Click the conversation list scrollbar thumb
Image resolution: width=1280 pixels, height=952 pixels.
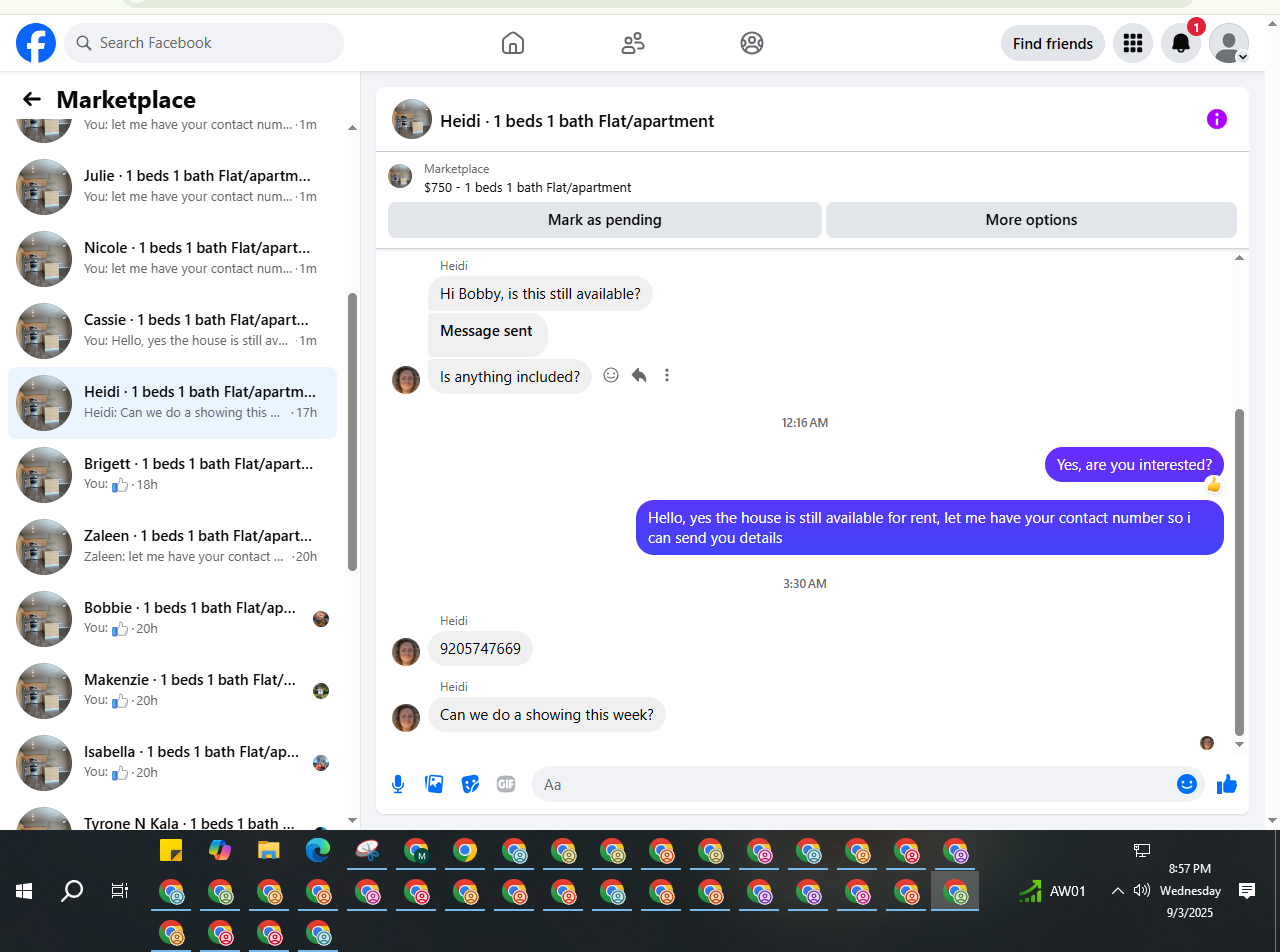pyautogui.click(x=352, y=432)
